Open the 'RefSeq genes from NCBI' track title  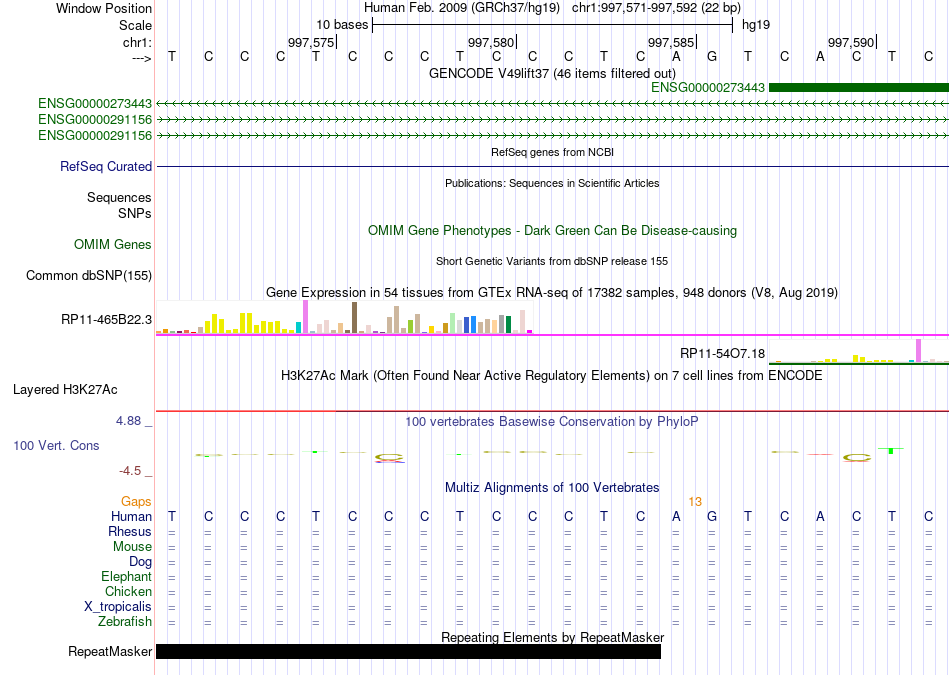point(552,152)
